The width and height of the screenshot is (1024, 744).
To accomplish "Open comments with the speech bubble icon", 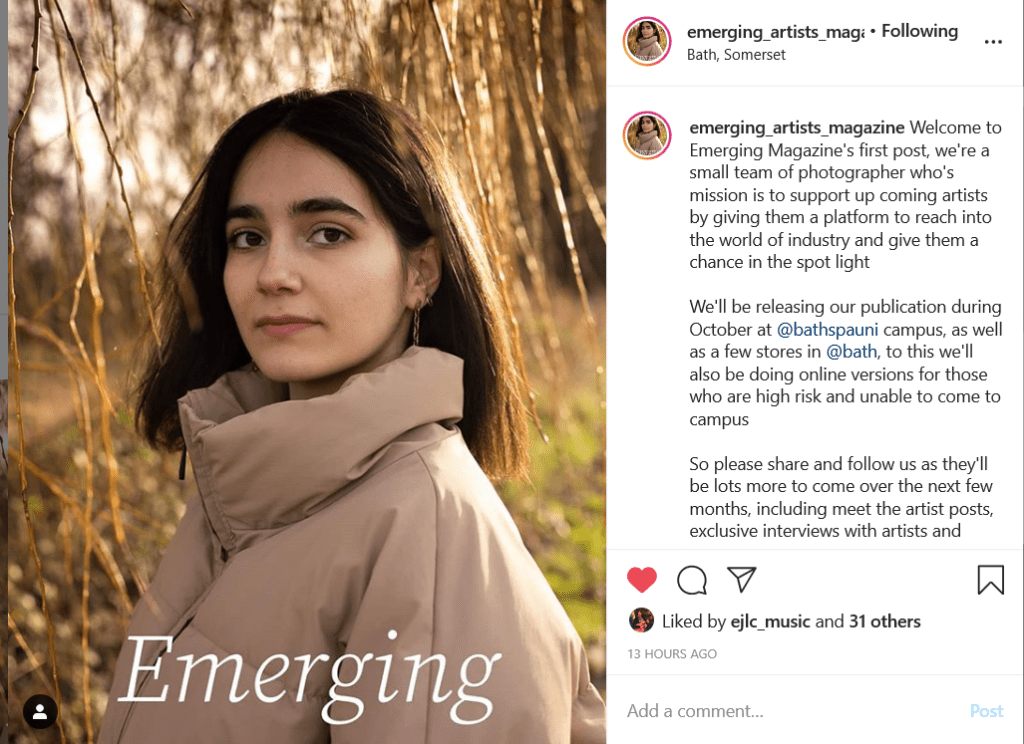I will point(692,579).
